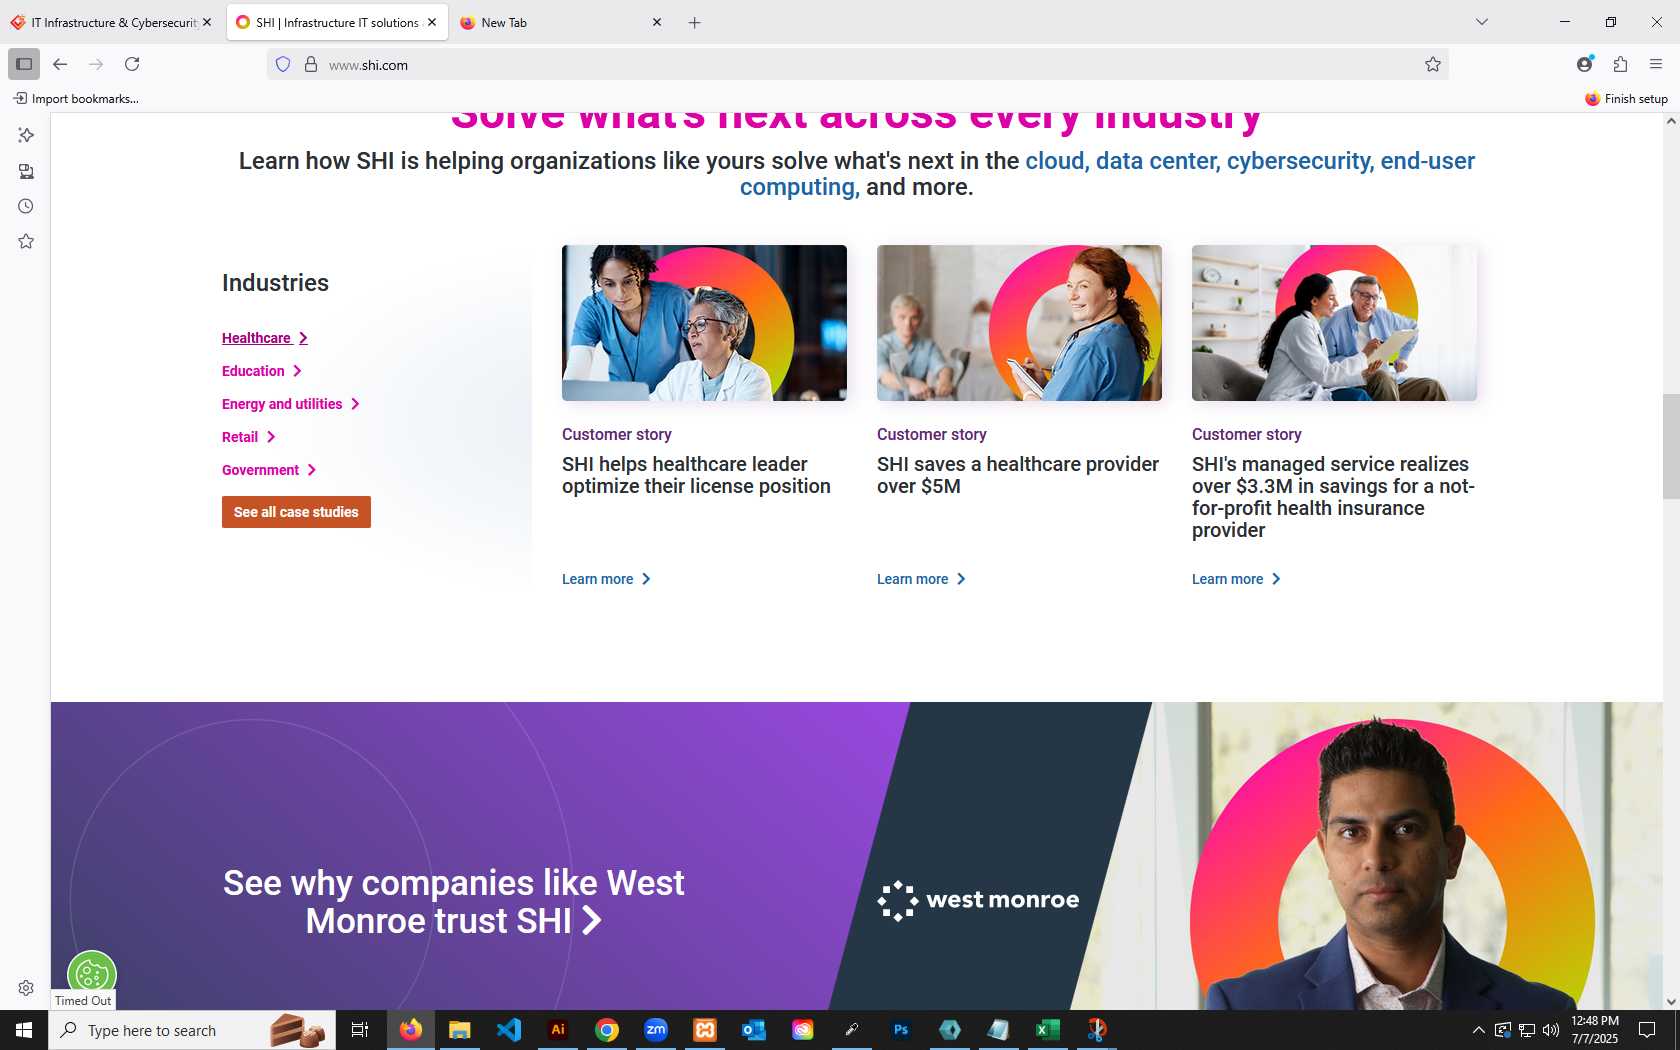This screenshot has width=1680, height=1050.
Task: Bookmark this page with star icon
Action: (x=1433, y=65)
